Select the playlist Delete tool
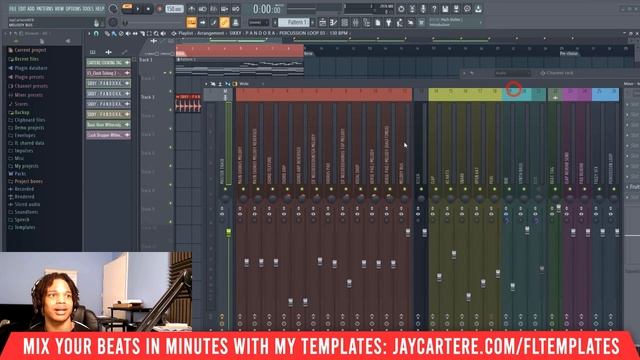This screenshot has width=640, height=360. pos(121,33)
